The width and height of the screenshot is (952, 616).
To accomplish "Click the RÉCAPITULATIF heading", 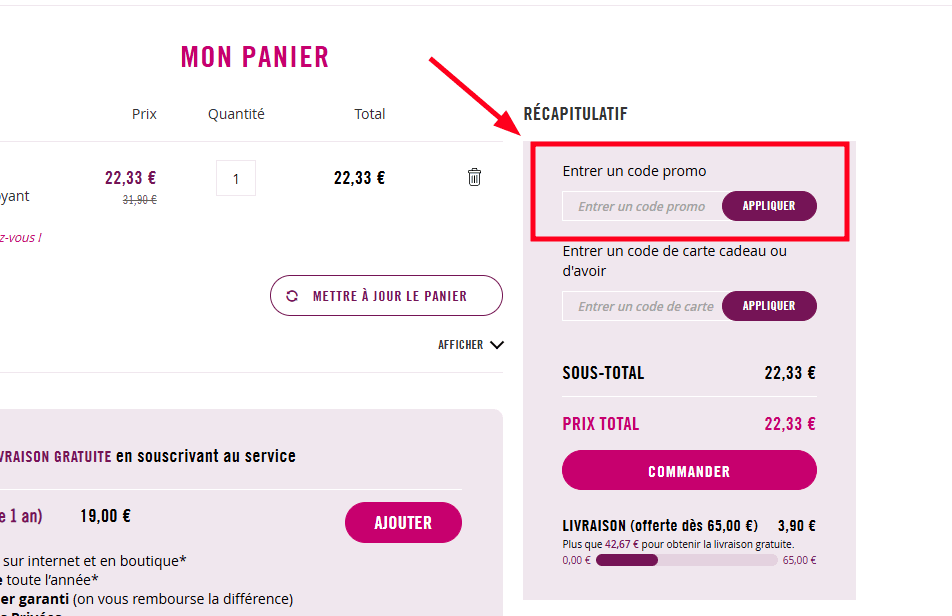I will (x=575, y=114).
